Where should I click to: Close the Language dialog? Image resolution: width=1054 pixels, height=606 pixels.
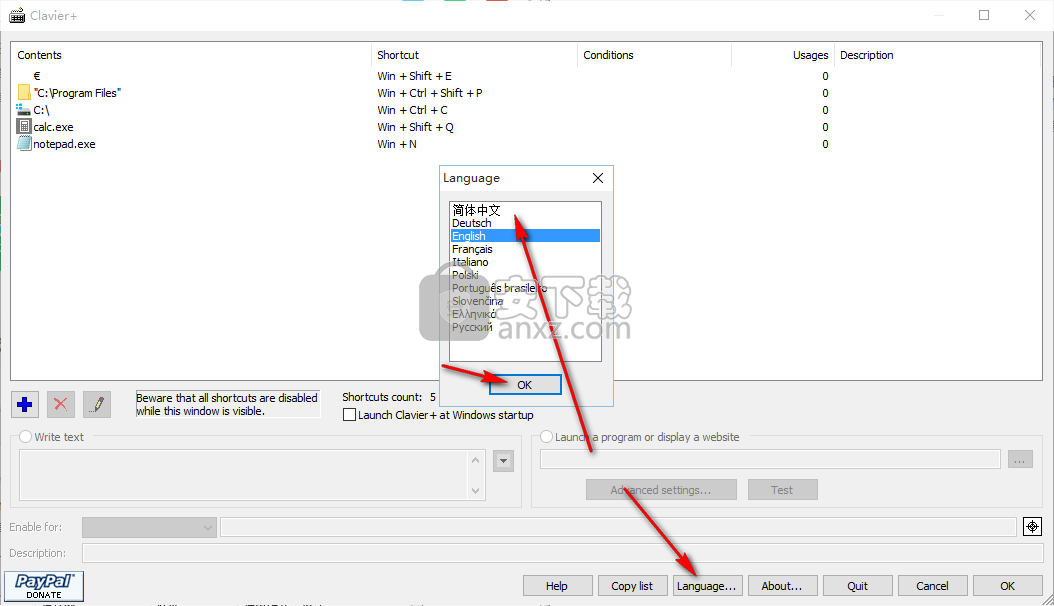coord(598,178)
